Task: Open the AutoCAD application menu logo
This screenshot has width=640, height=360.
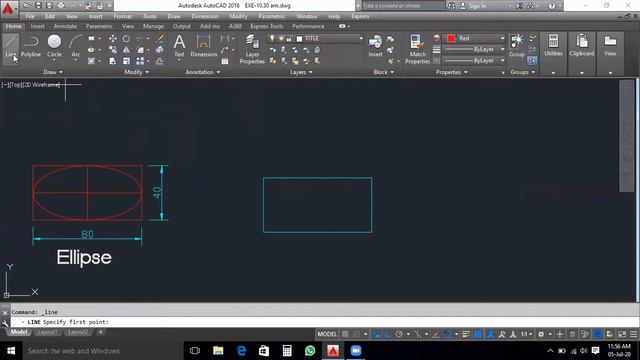Action: pos(8,8)
